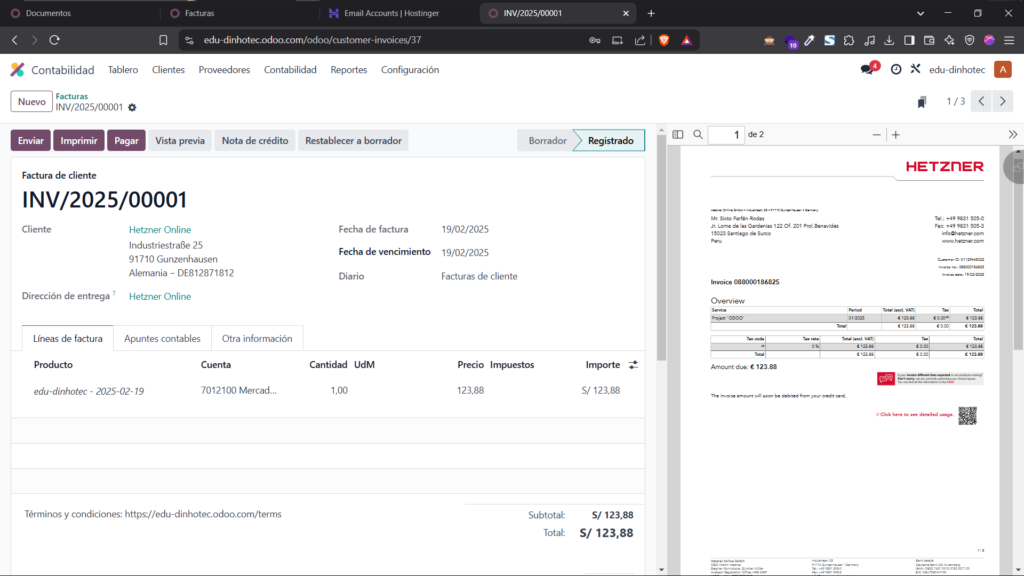1024x576 pixels.
Task: Click the Odoo Contabilidad app logo
Action: 18,69
